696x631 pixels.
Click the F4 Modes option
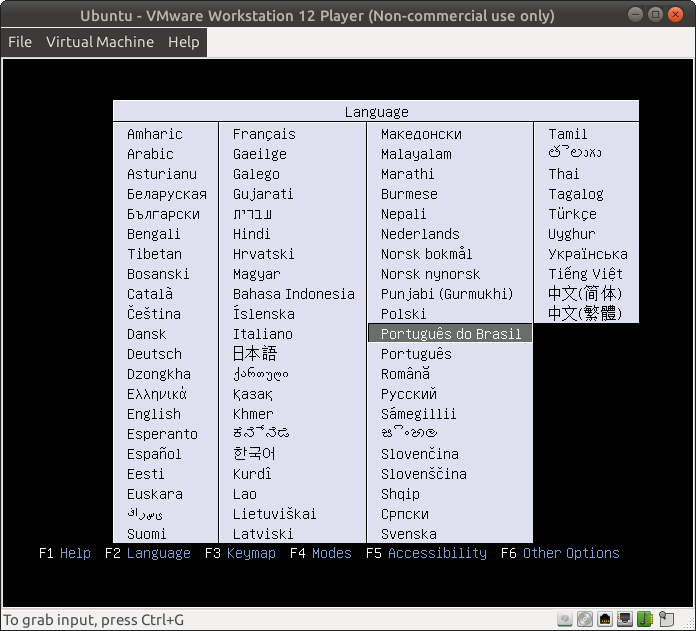click(320, 553)
